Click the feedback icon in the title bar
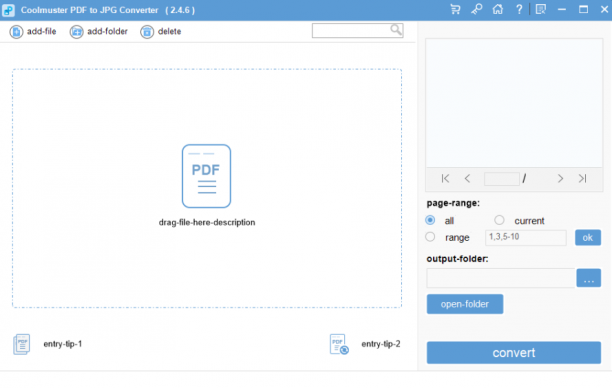 click(541, 9)
